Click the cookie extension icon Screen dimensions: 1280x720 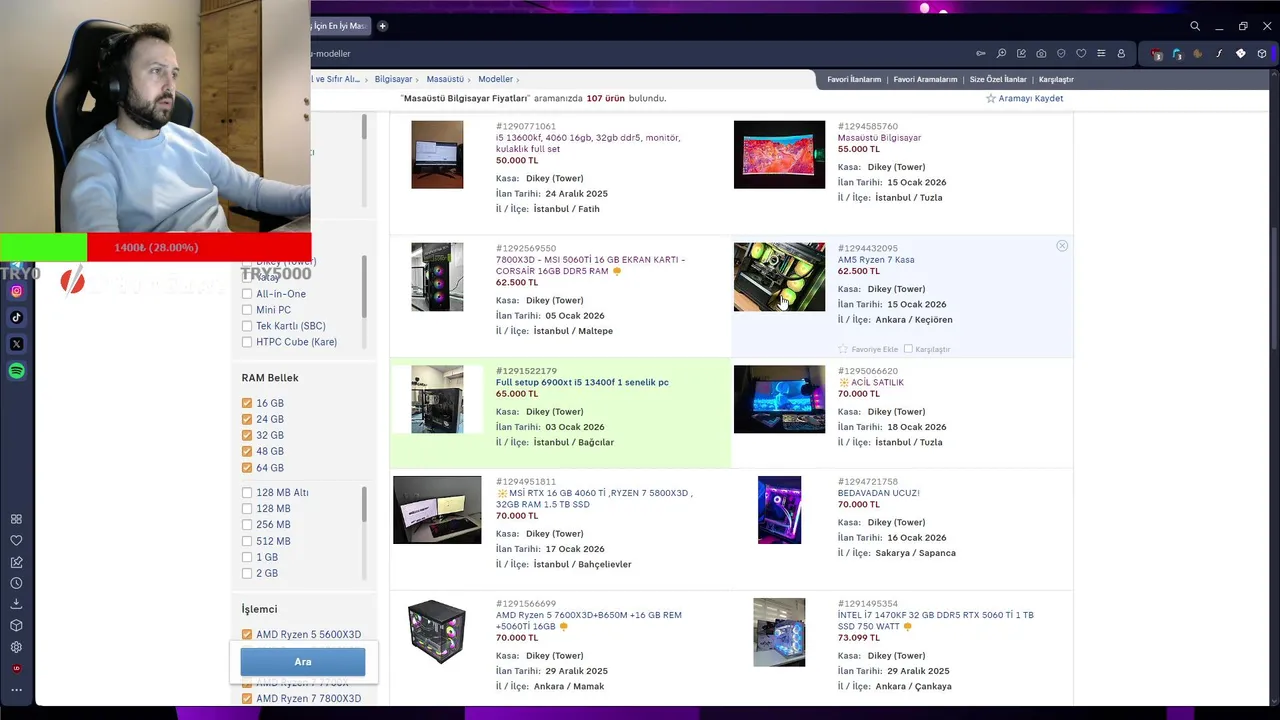tap(1198, 54)
